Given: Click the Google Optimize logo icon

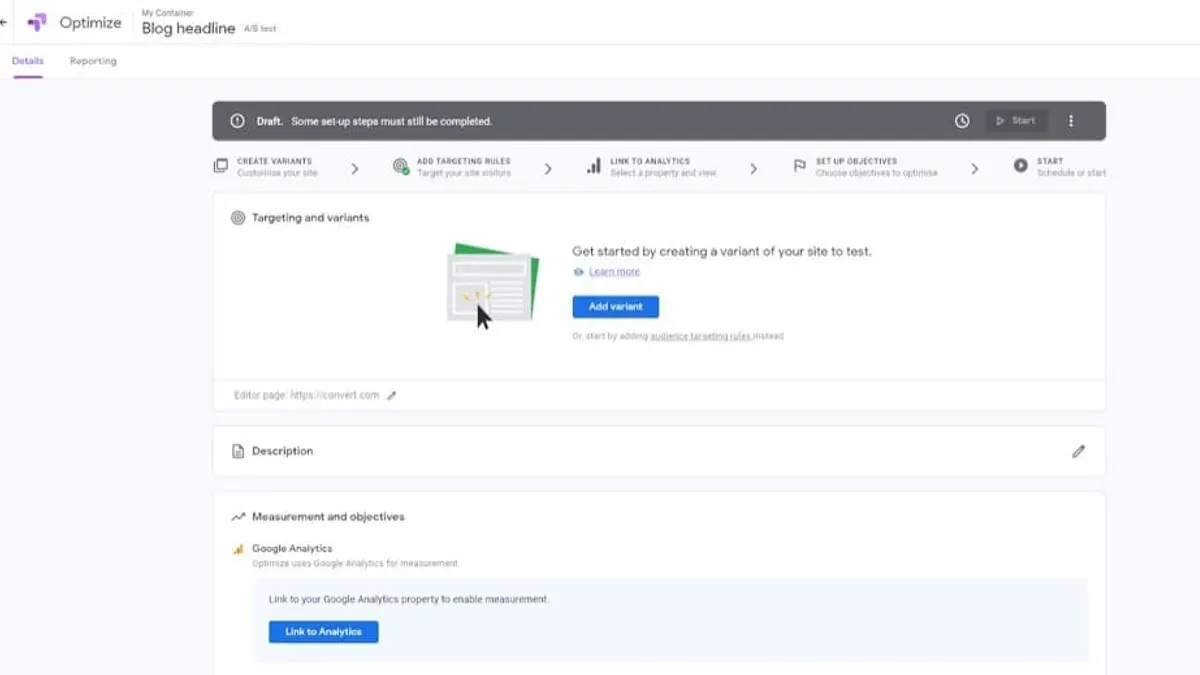Looking at the screenshot, I should click(x=37, y=22).
